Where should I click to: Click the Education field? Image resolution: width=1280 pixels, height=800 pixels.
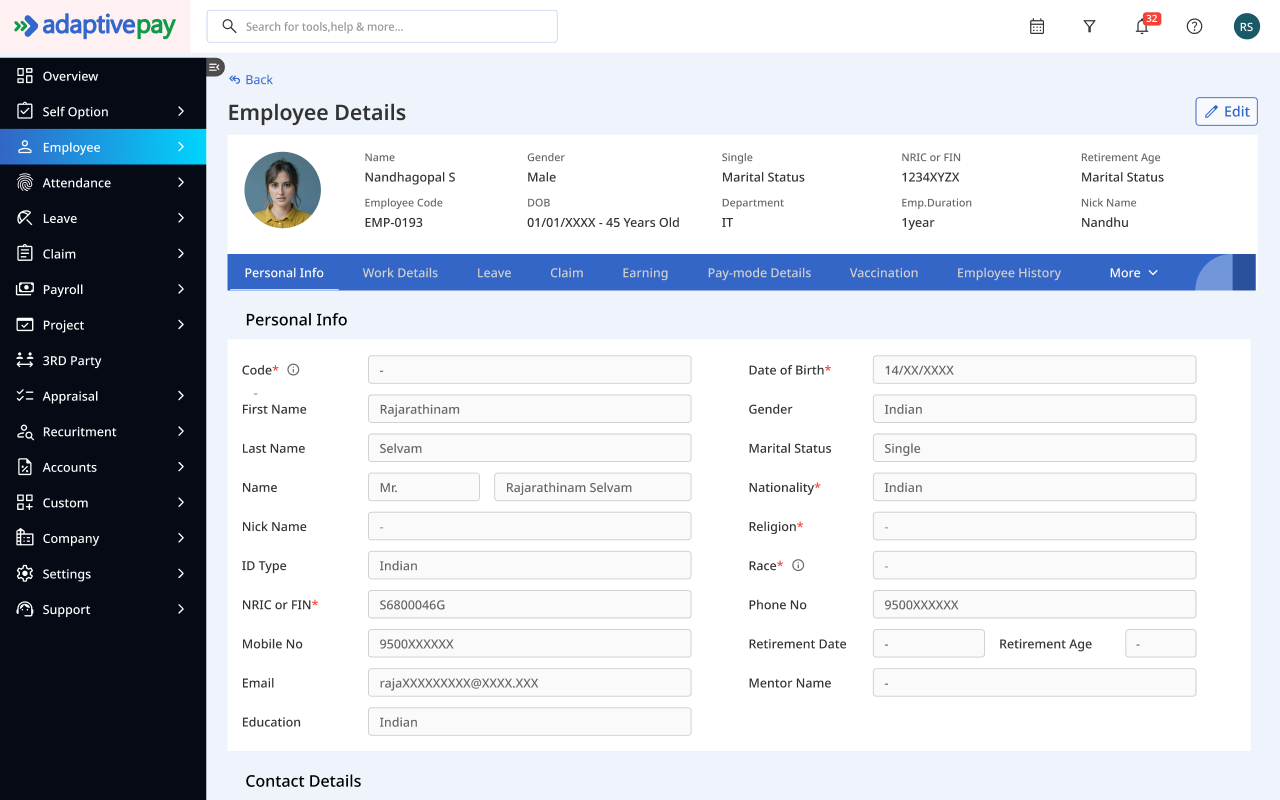click(530, 722)
